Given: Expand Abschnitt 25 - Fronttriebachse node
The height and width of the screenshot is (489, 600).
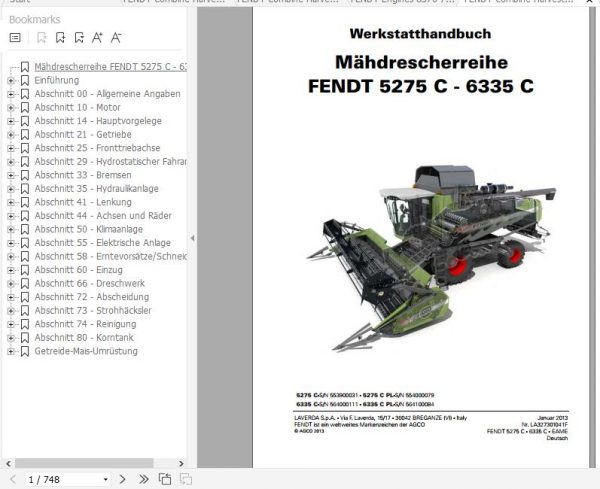Looking at the screenshot, I should (11, 148).
